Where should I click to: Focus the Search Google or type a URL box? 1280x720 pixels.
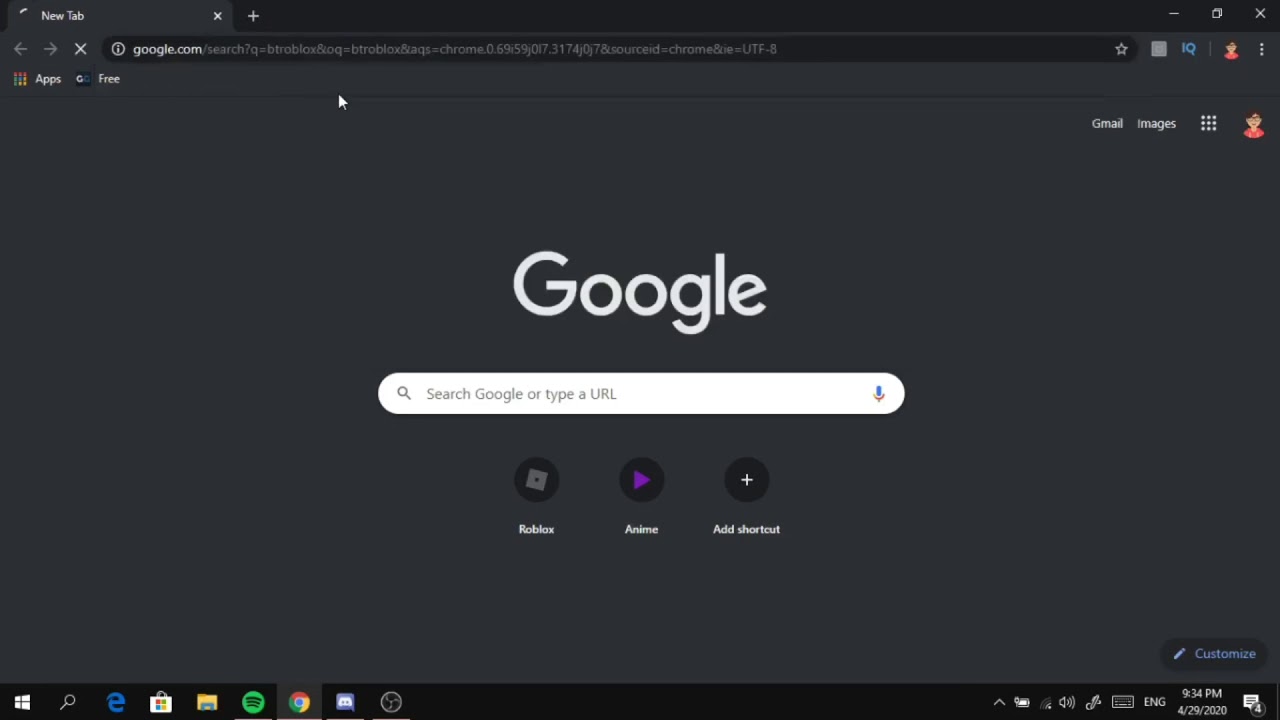point(641,394)
